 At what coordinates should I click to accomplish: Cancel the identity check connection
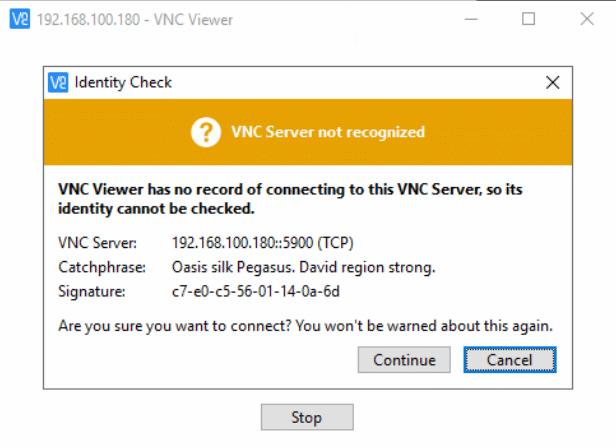[x=510, y=360]
